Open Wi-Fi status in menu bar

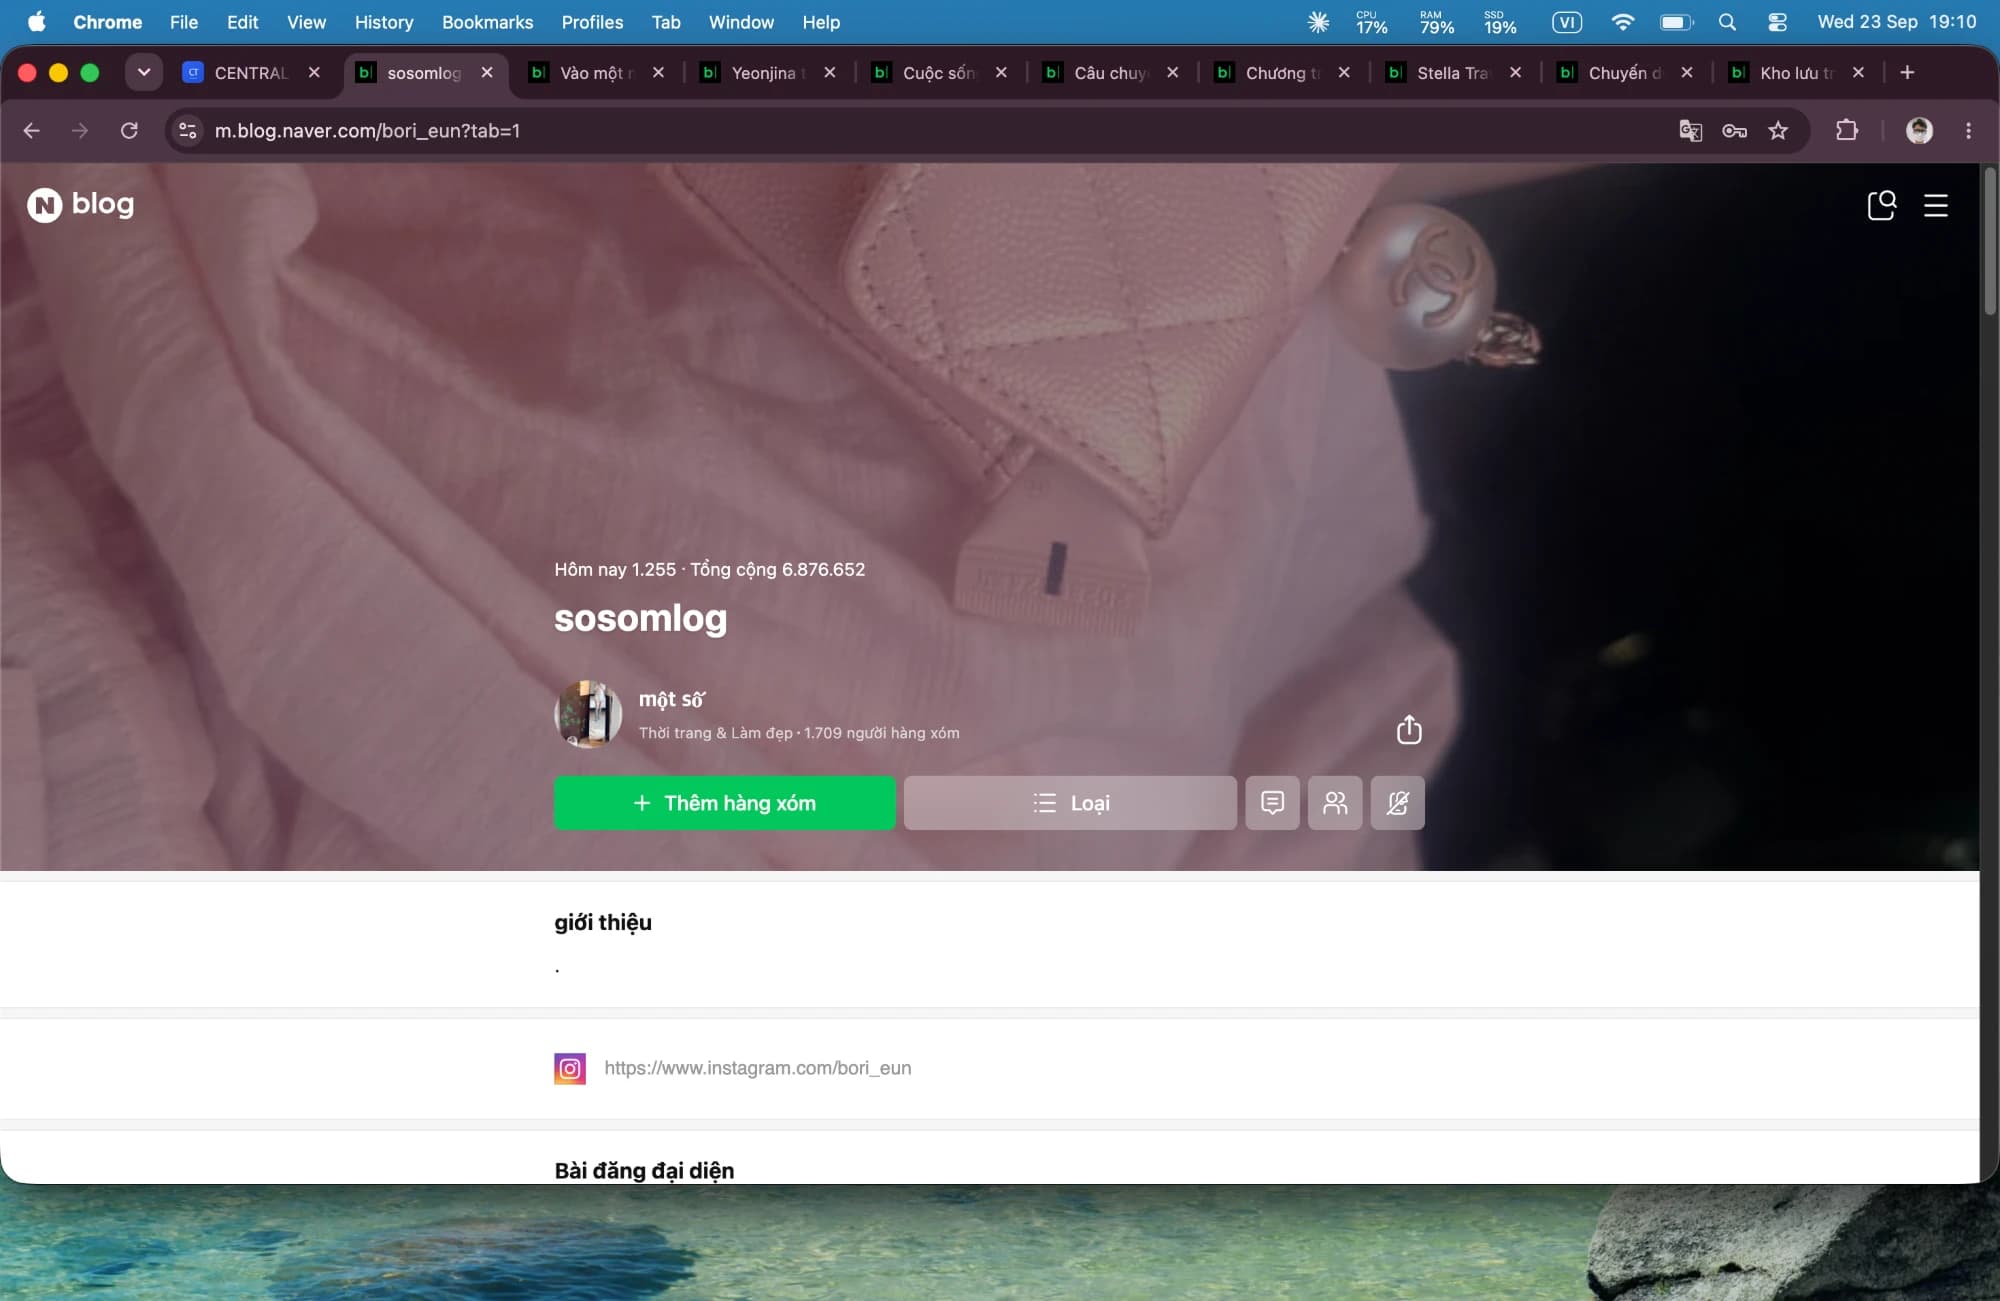pyautogui.click(x=1622, y=22)
